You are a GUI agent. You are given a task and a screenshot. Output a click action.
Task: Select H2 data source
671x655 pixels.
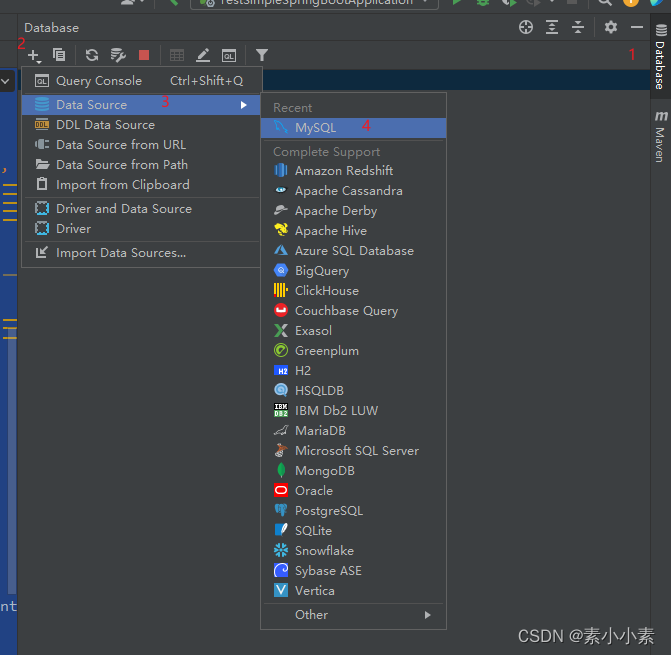[x=353, y=371]
